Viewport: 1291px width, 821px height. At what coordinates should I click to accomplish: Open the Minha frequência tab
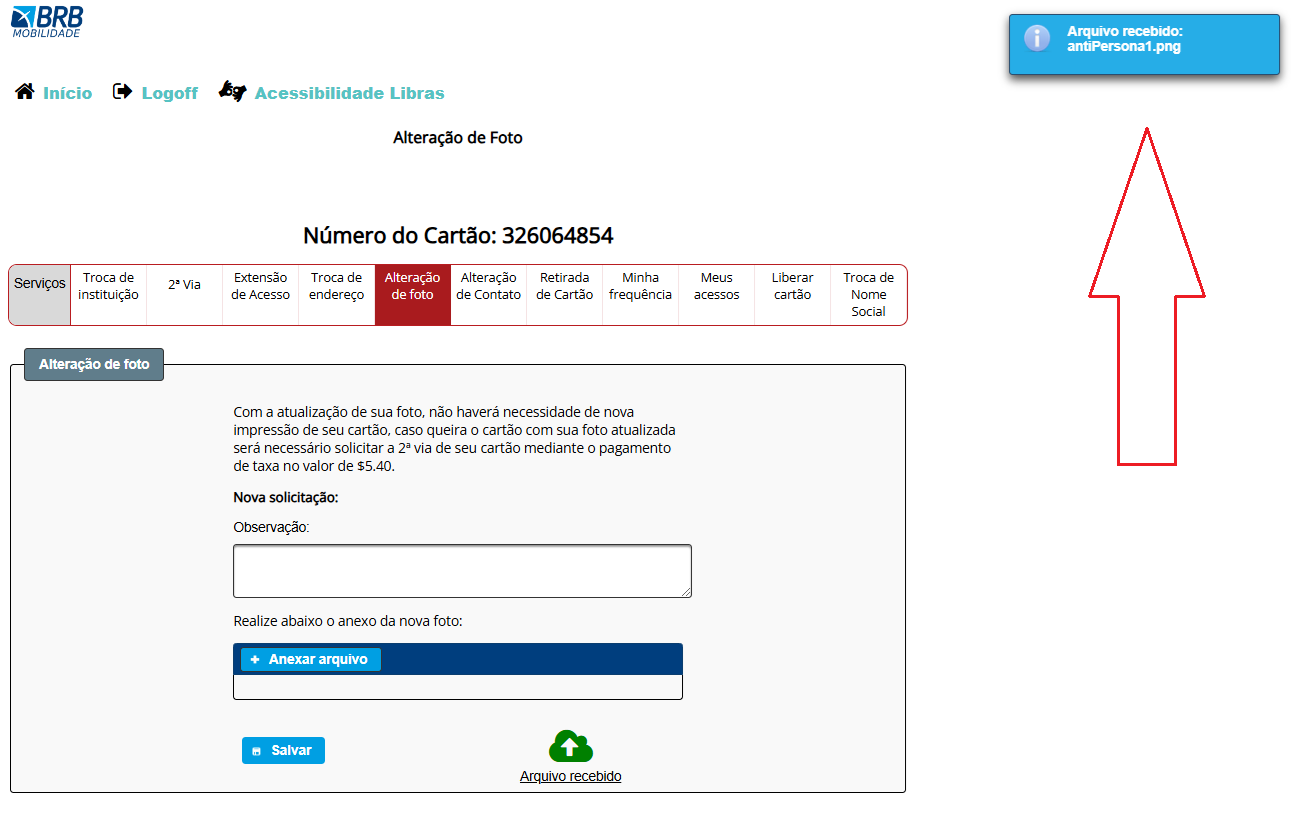tap(641, 295)
